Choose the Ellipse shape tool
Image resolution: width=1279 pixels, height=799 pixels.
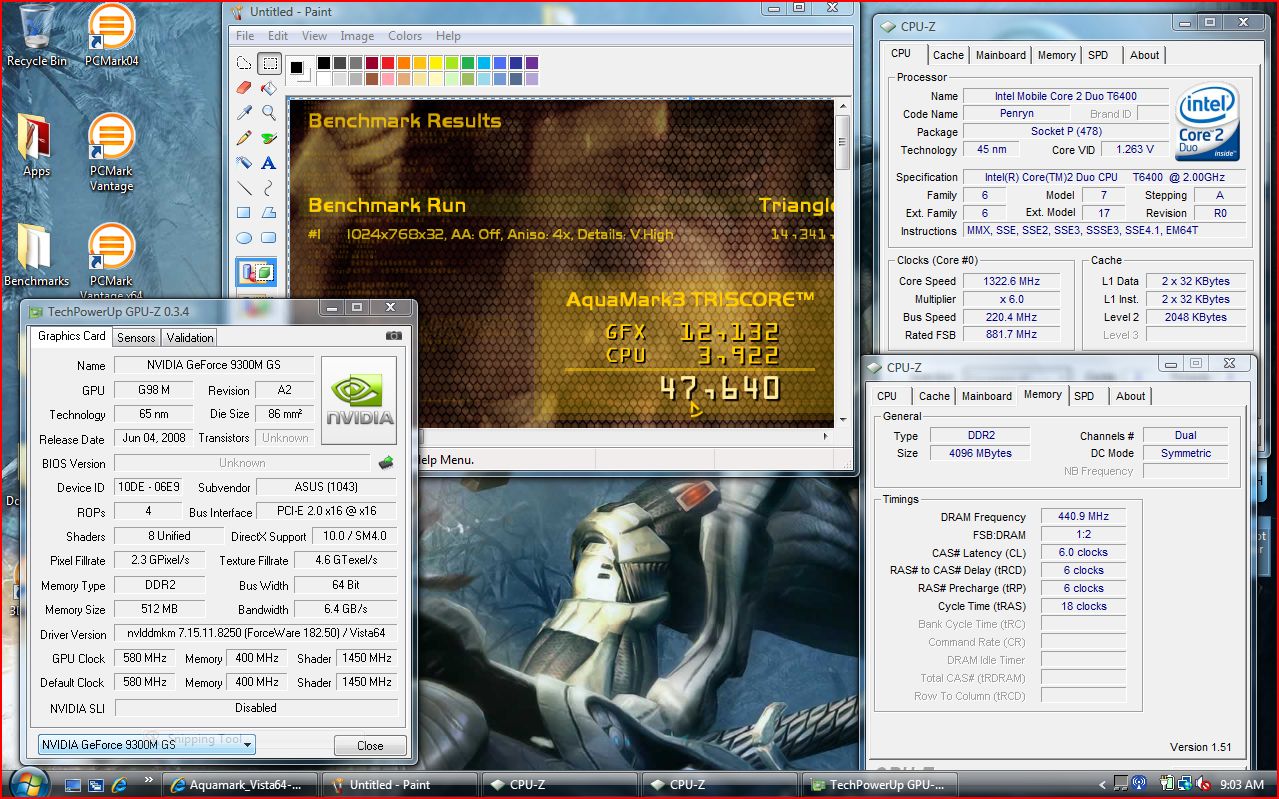click(244, 238)
